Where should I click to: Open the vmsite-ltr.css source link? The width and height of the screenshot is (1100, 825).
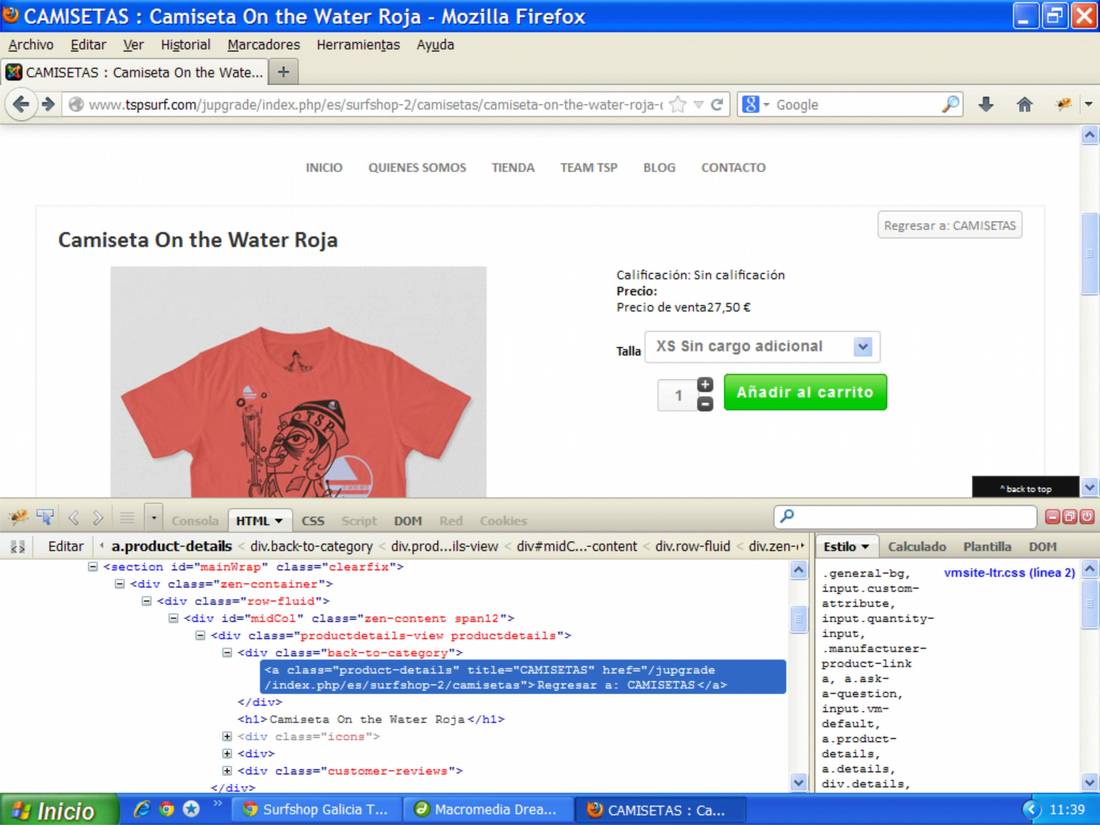click(1010, 572)
